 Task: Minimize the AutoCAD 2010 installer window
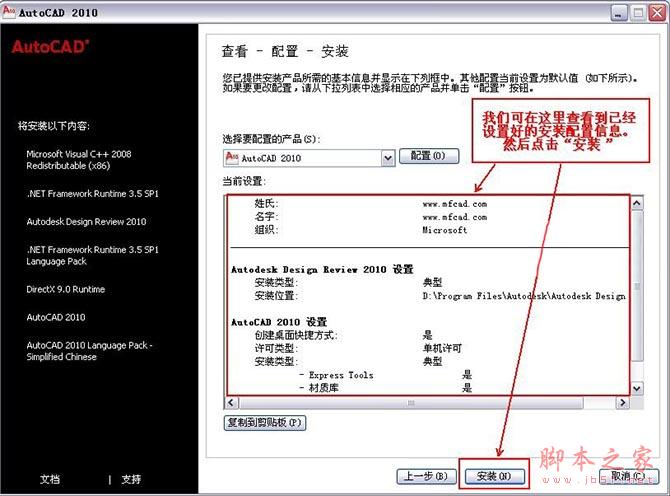pyautogui.click(x=618, y=13)
